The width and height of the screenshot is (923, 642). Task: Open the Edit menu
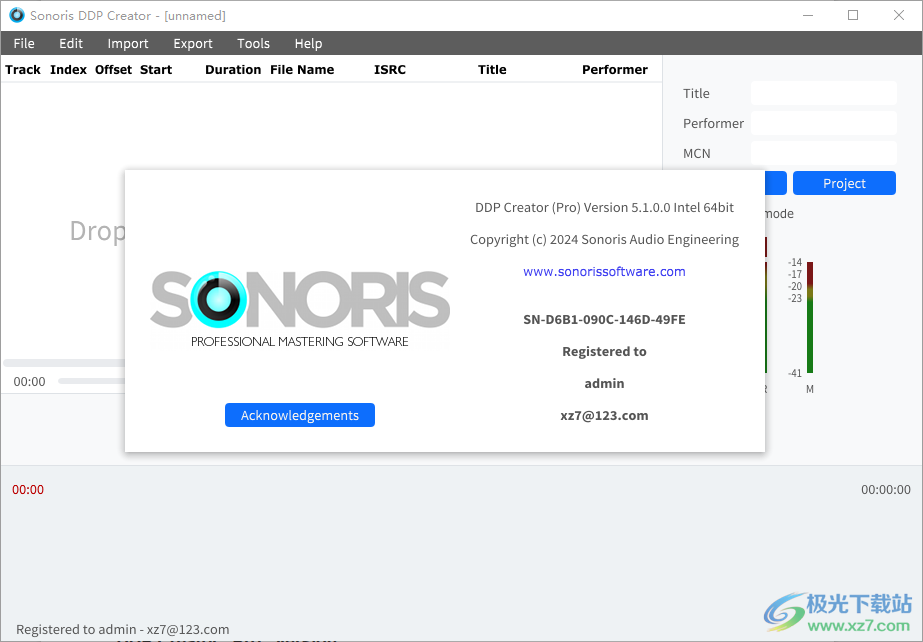pyautogui.click(x=70, y=43)
